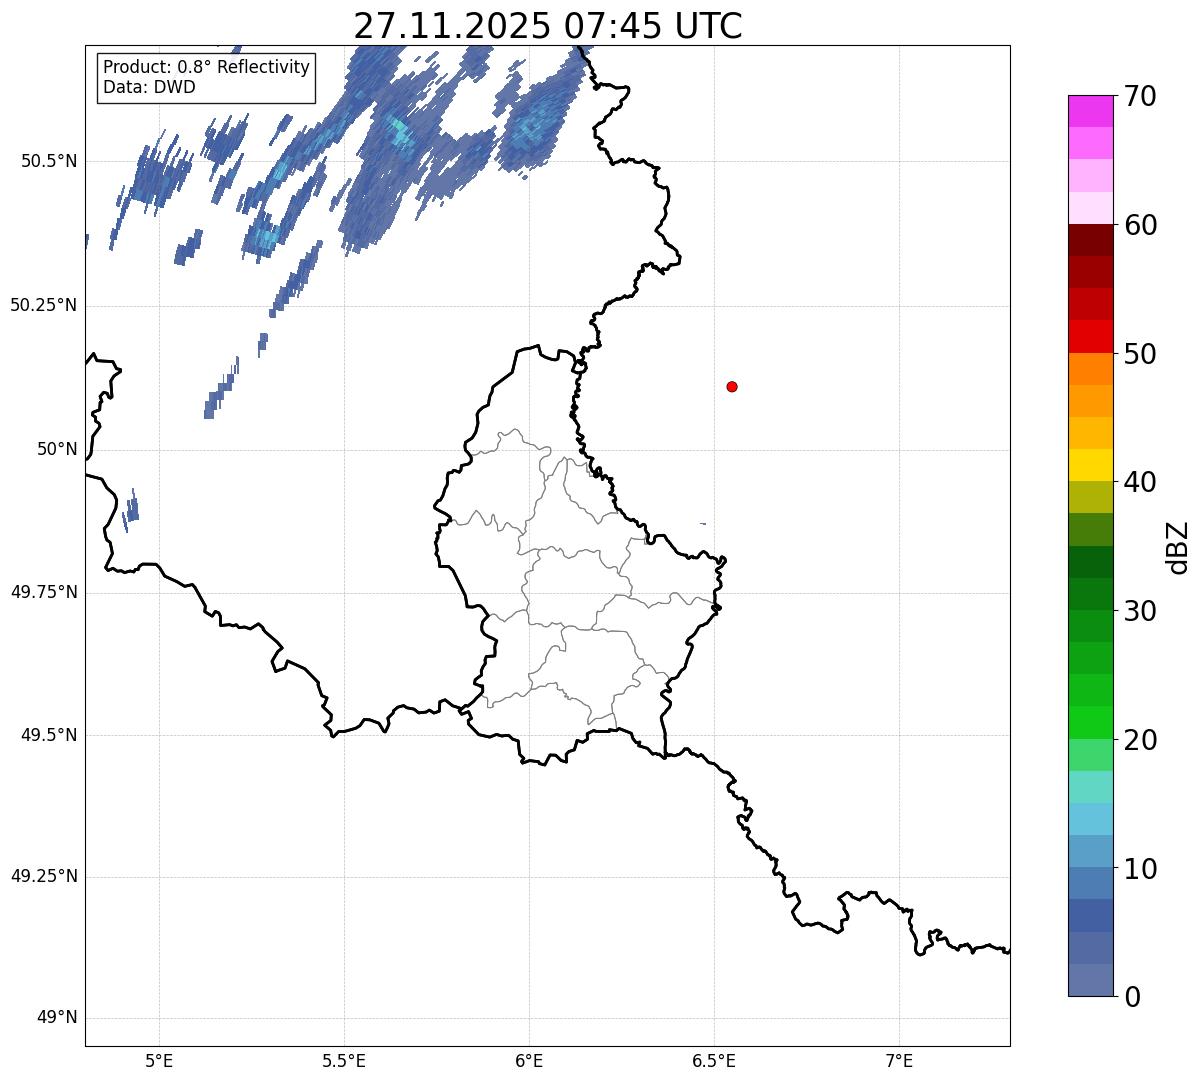Pick the dark maroon swatch below 60
1202x1081 pixels.
click(x=1091, y=240)
